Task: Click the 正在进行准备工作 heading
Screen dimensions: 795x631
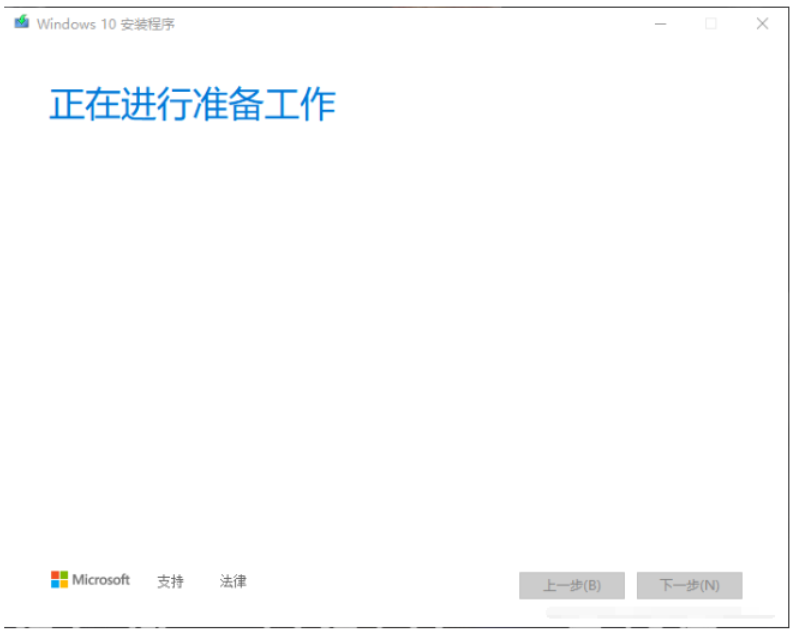Action: [193, 104]
